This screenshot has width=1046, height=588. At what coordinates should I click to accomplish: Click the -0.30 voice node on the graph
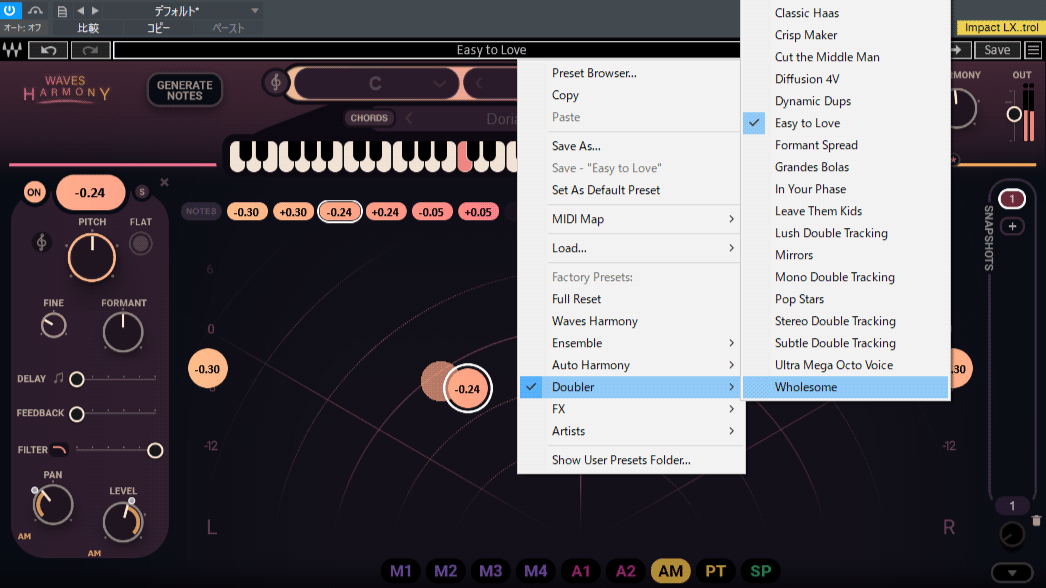click(207, 368)
